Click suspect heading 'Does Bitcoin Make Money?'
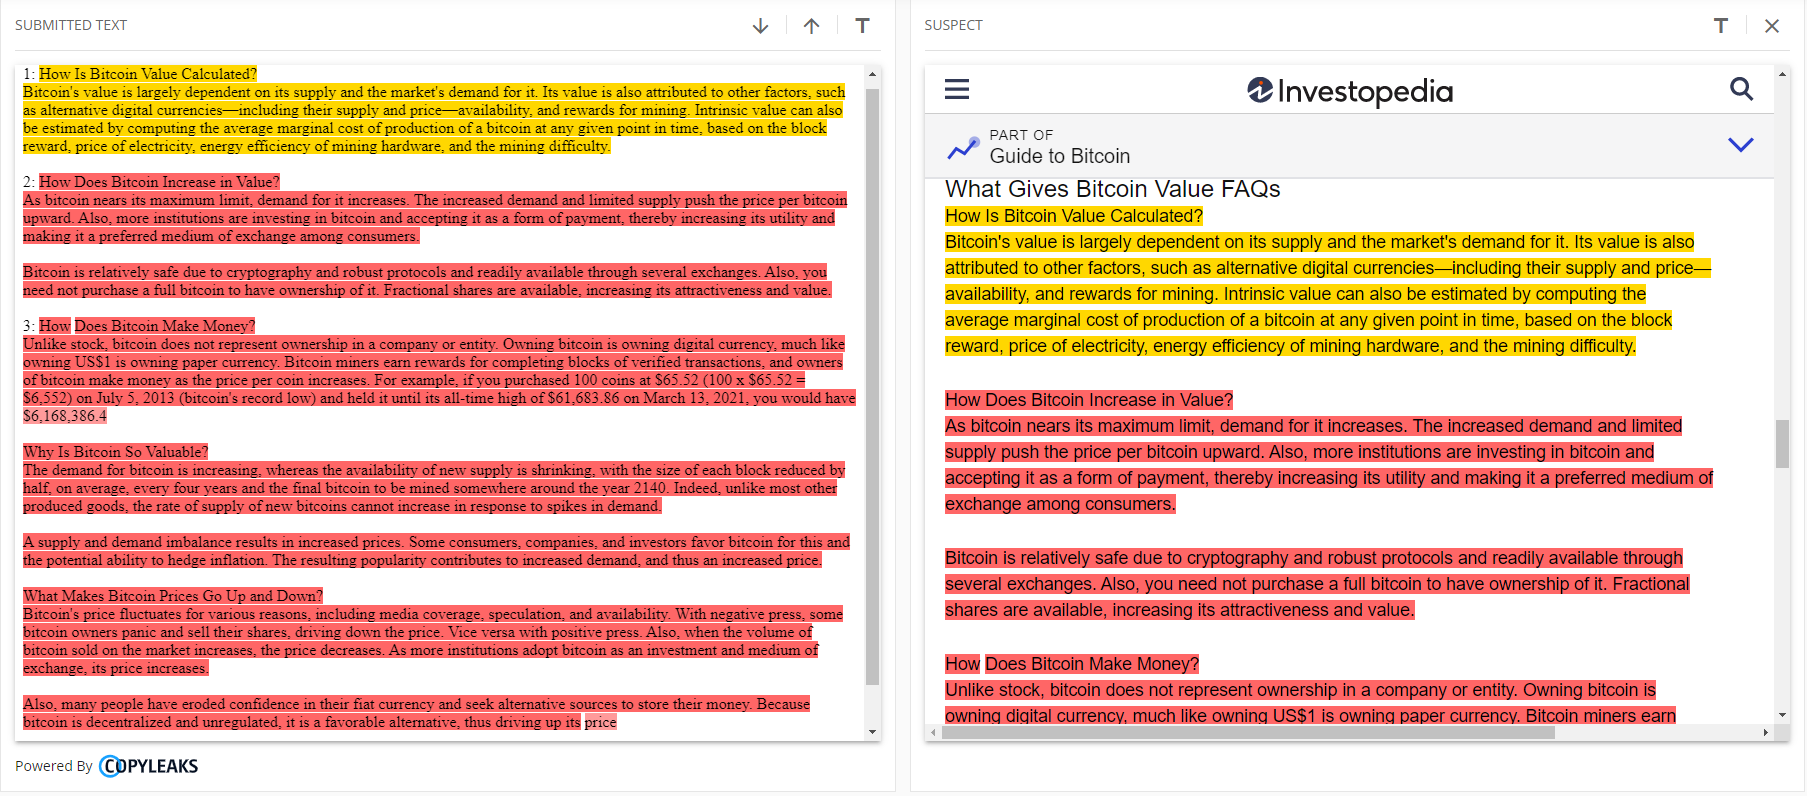 click(x=1092, y=664)
